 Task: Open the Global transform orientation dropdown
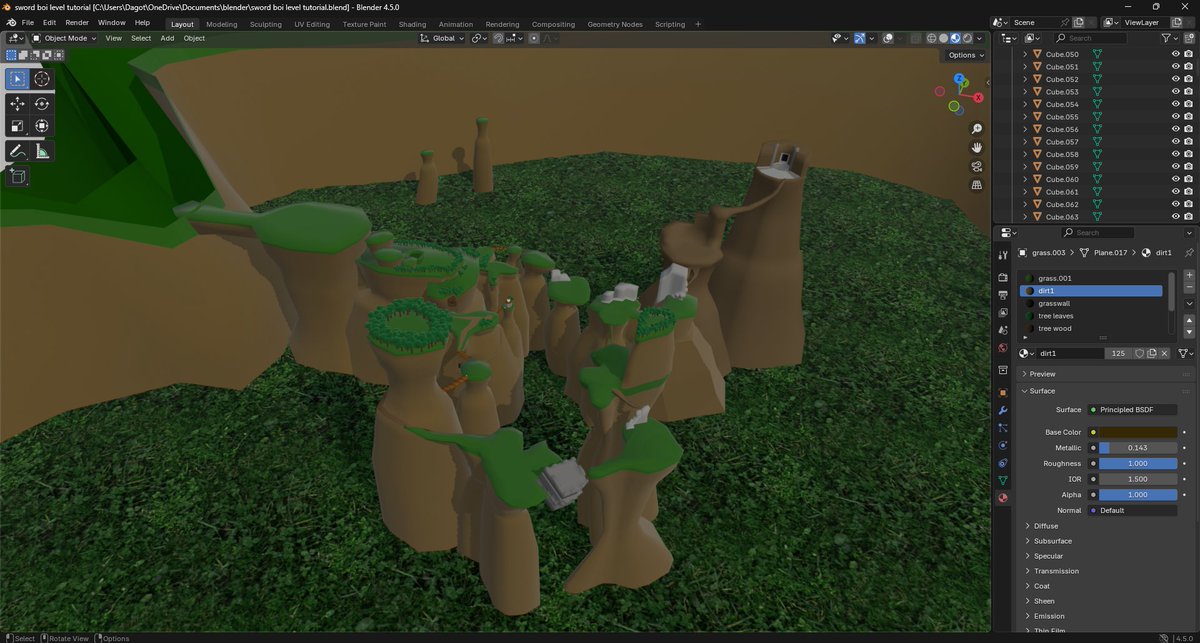[442, 38]
